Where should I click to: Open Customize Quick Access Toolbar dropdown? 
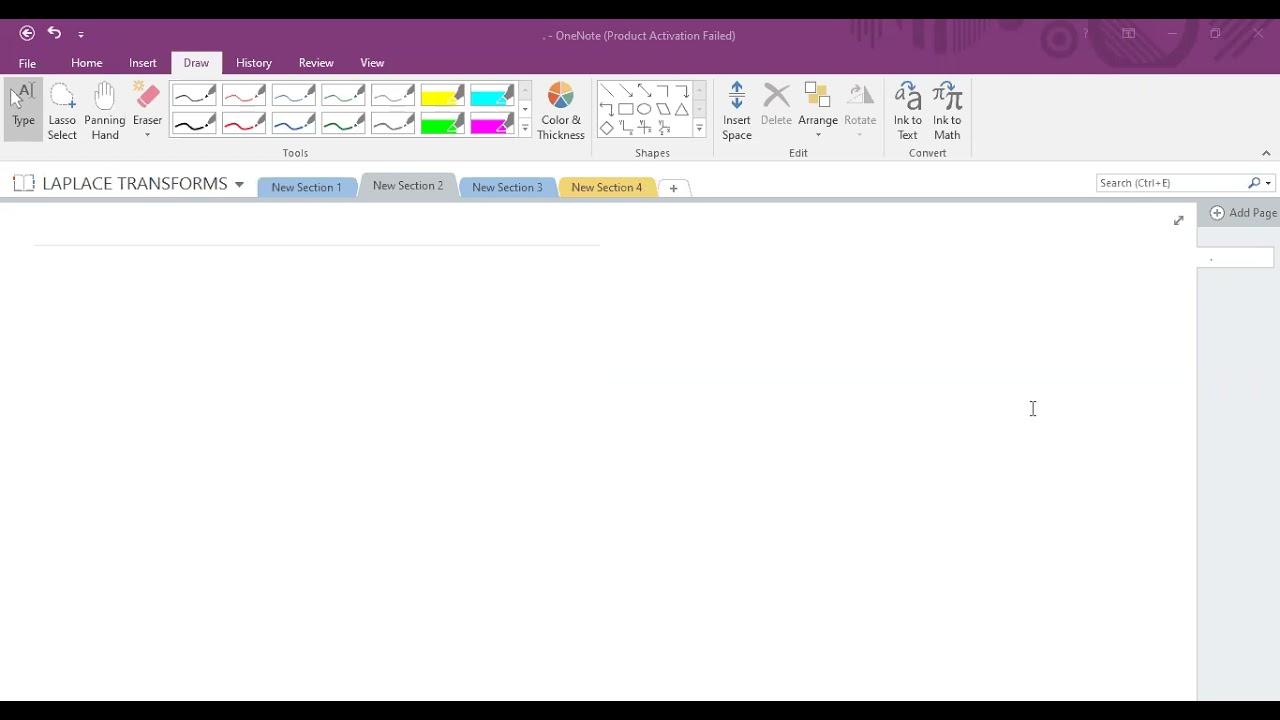click(81, 34)
